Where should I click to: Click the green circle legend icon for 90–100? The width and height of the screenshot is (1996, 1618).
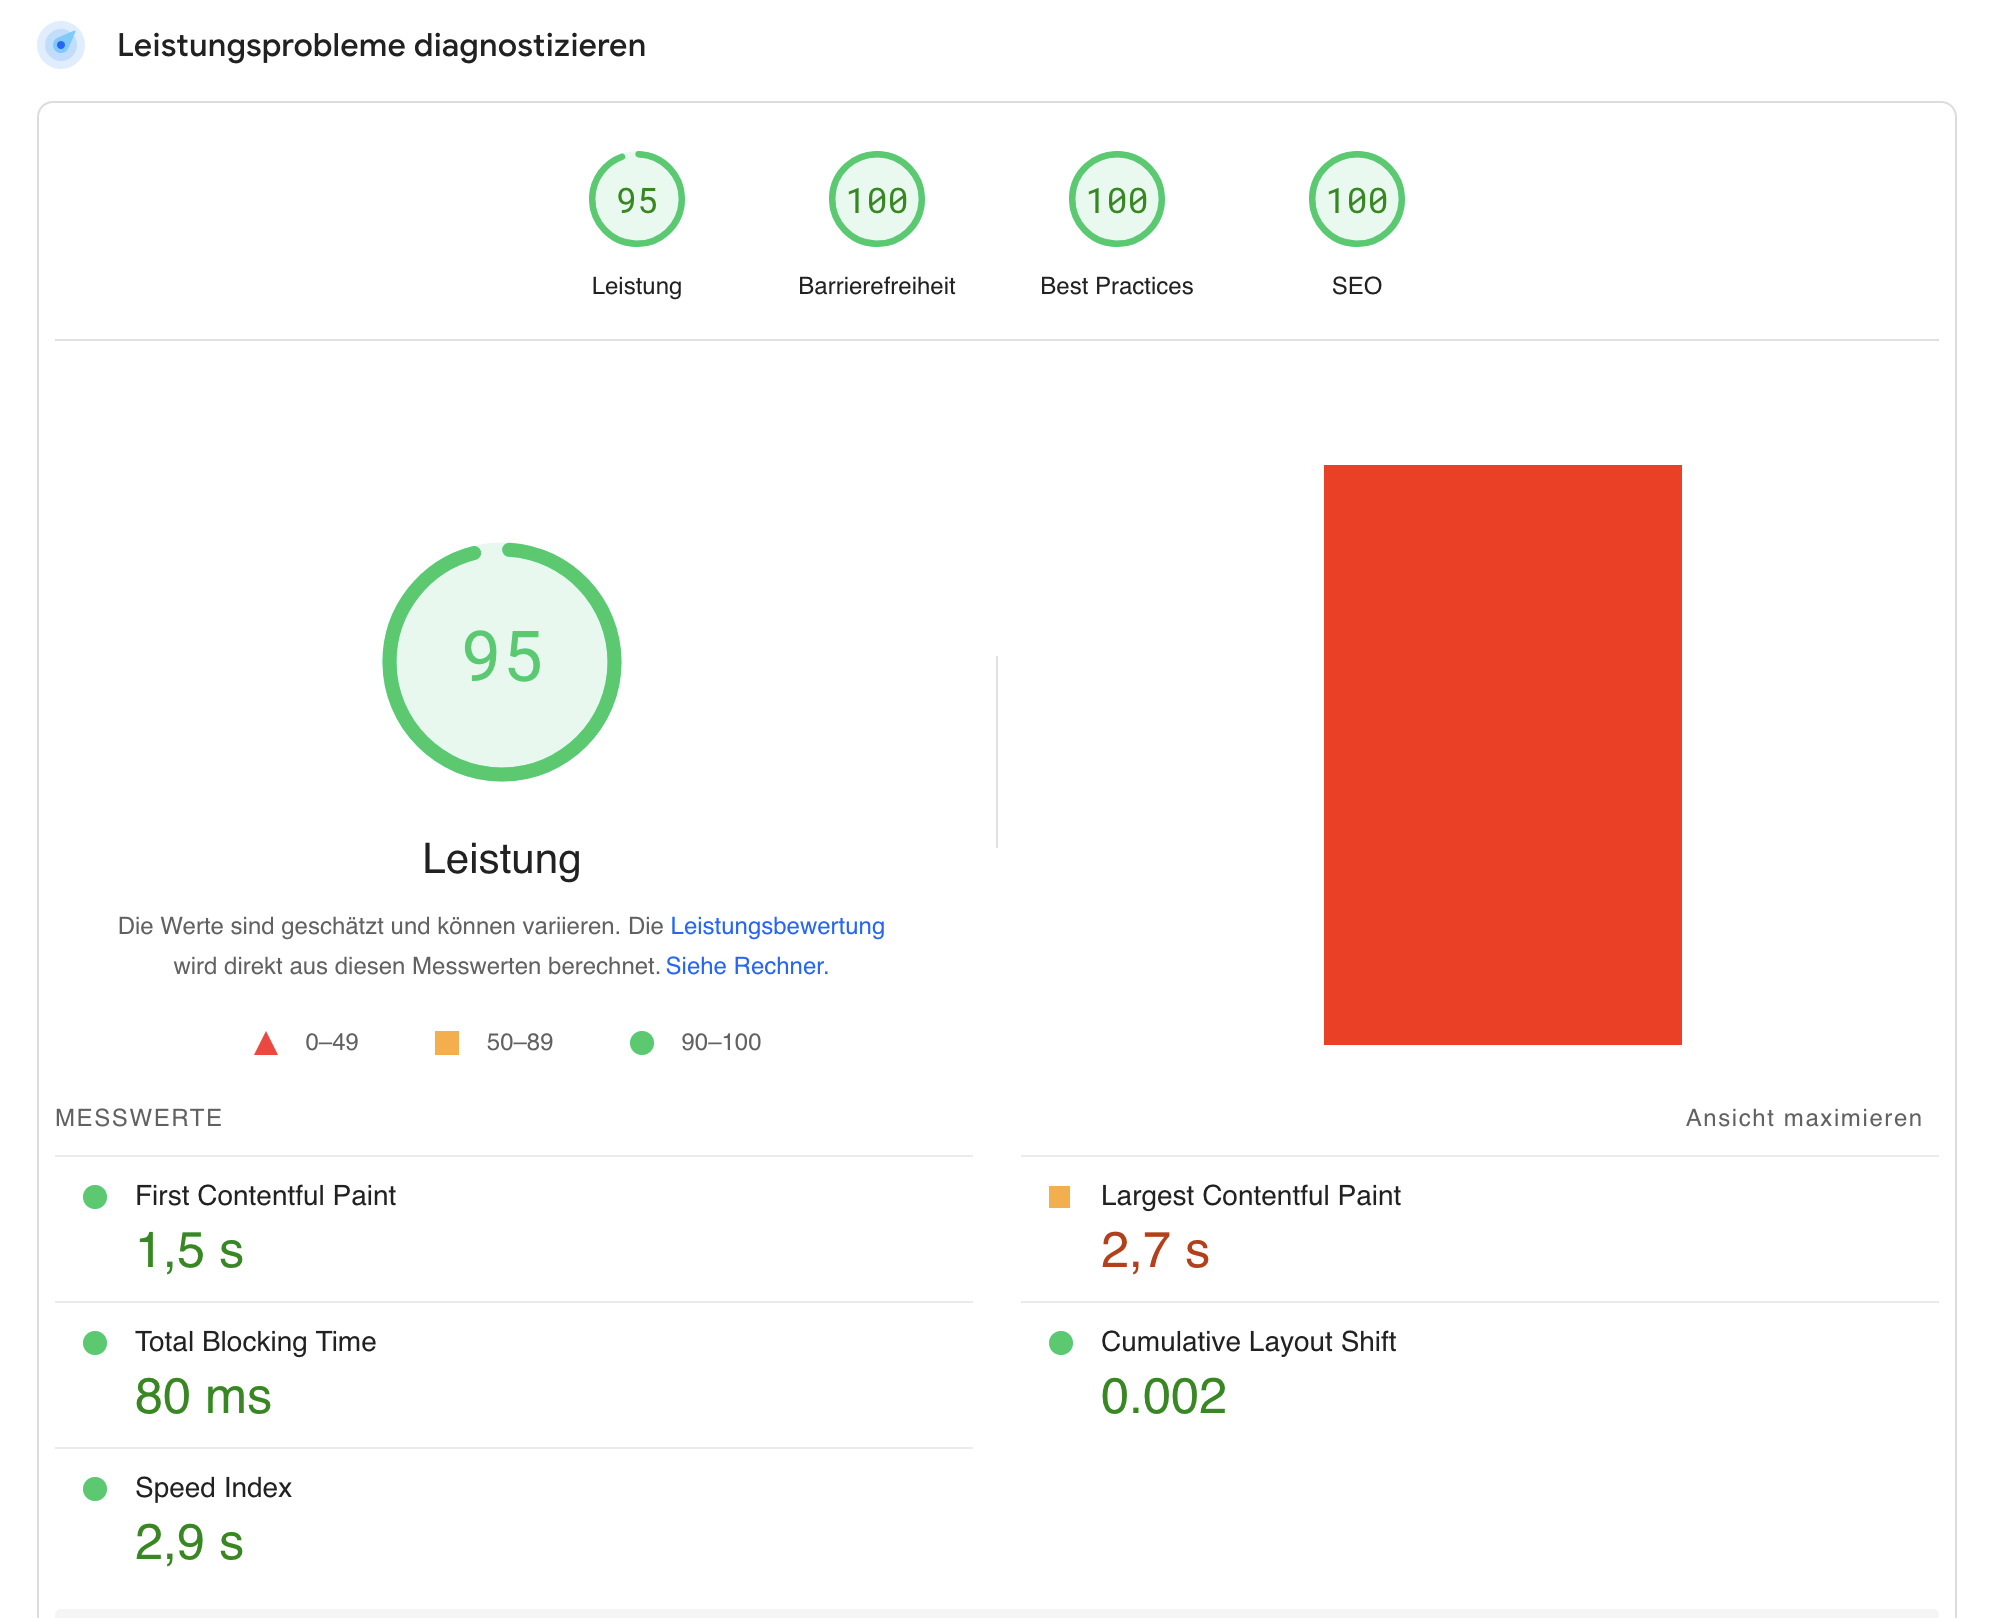[641, 1043]
